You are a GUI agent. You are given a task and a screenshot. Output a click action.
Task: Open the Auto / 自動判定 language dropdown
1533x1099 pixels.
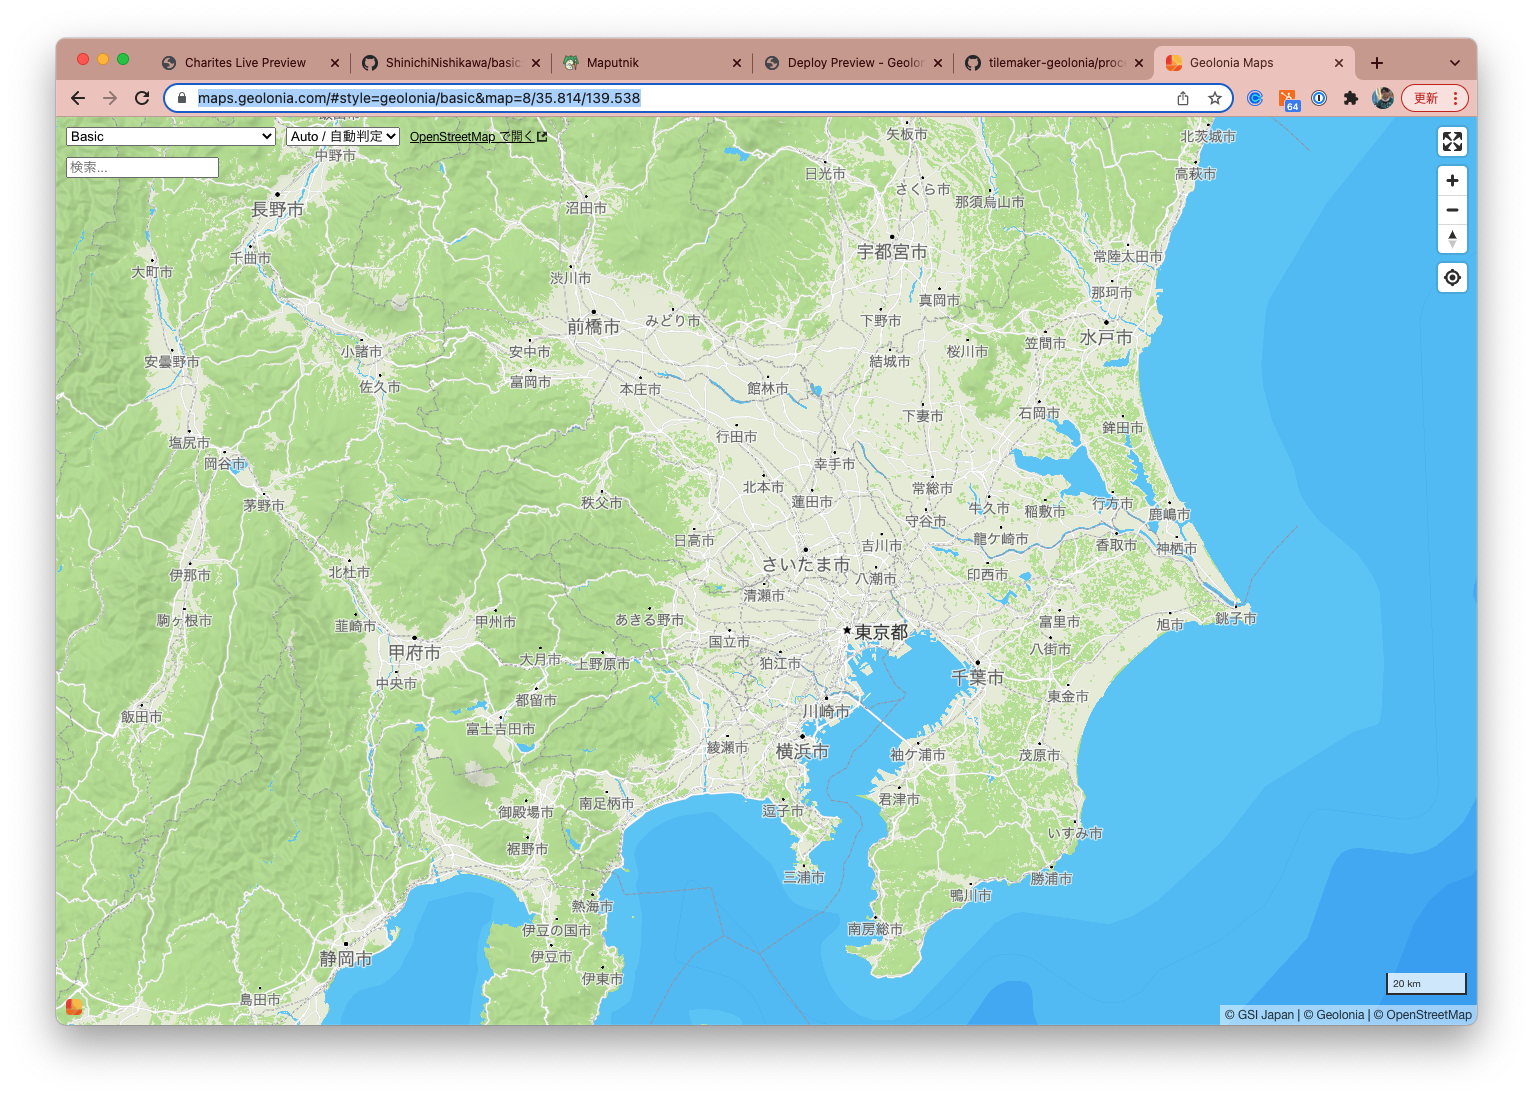point(342,136)
